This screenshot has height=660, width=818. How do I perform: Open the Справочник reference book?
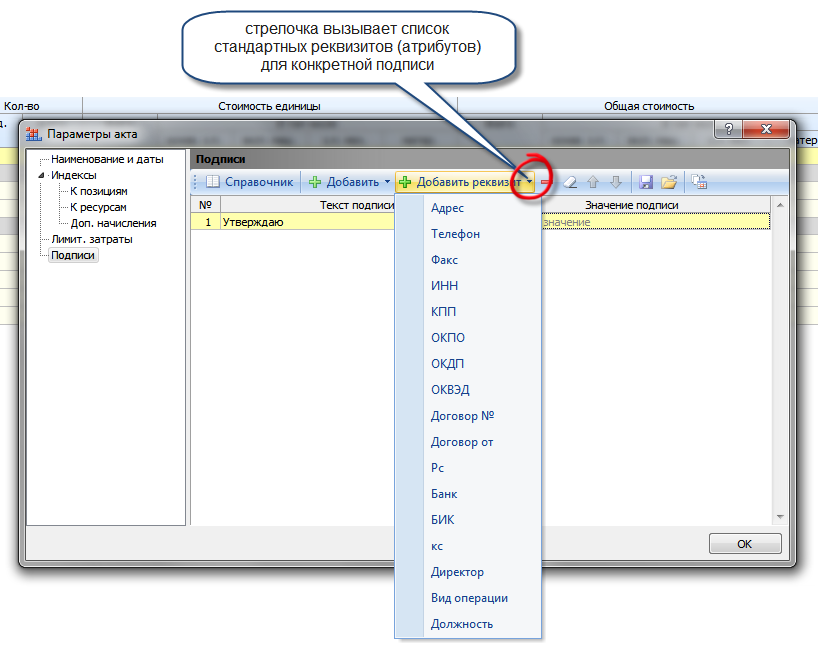click(x=249, y=182)
